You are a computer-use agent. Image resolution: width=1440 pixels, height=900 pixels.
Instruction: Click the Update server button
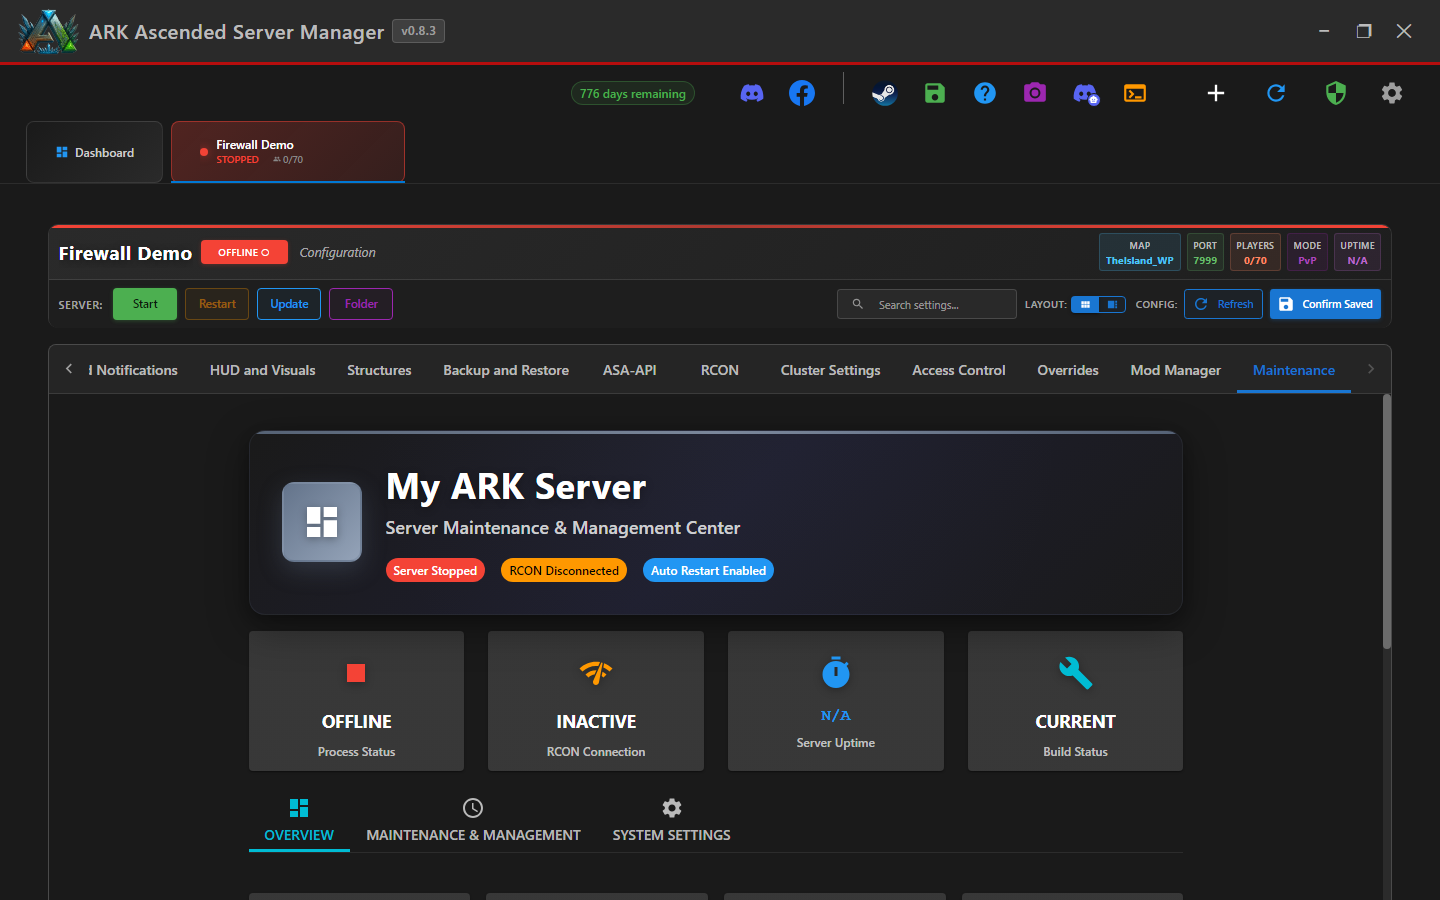pyautogui.click(x=289, y=304)
